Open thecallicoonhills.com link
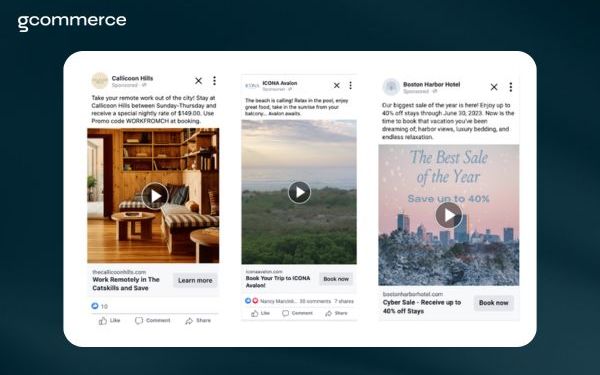This screenshot has width=600, height=375. click(119, 272)
